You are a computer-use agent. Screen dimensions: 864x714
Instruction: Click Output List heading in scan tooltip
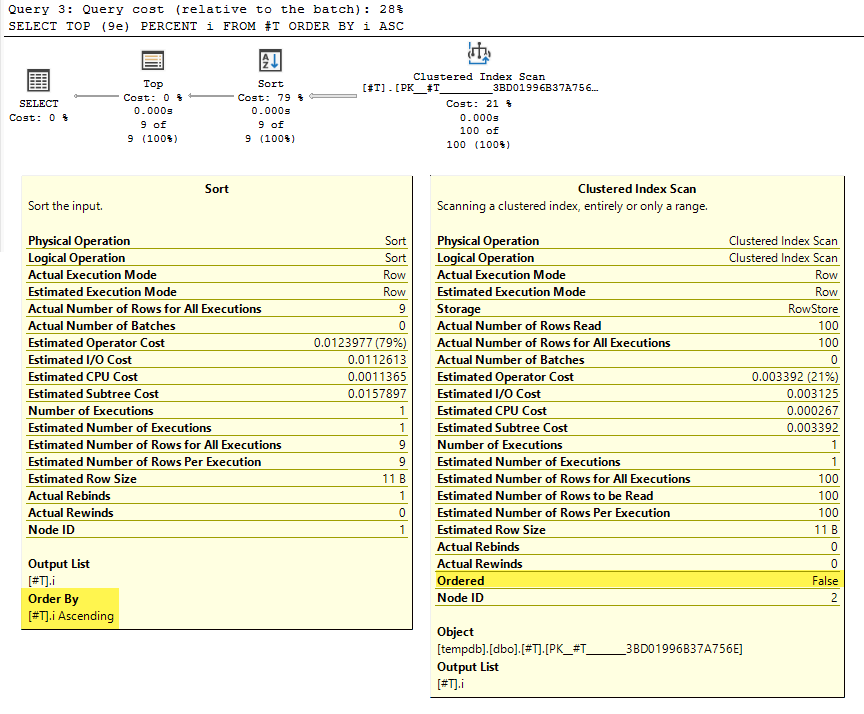click(x=468, y=667)
